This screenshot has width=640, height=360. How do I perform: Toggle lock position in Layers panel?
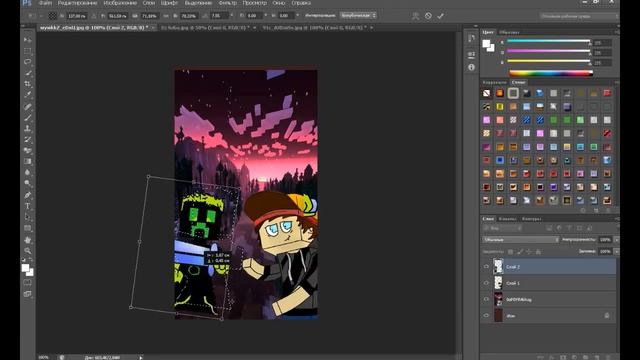[x=529, y=252]
